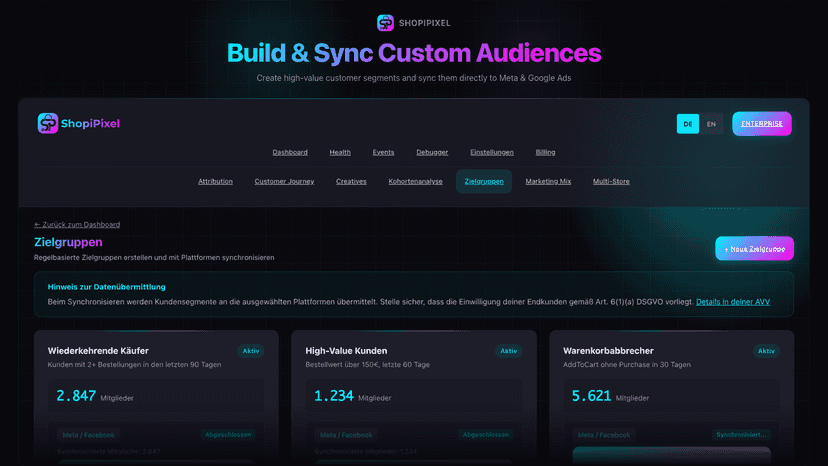828x466 pixels.
Task: Switch to the Marketing Mix tab
Action: 548,181
